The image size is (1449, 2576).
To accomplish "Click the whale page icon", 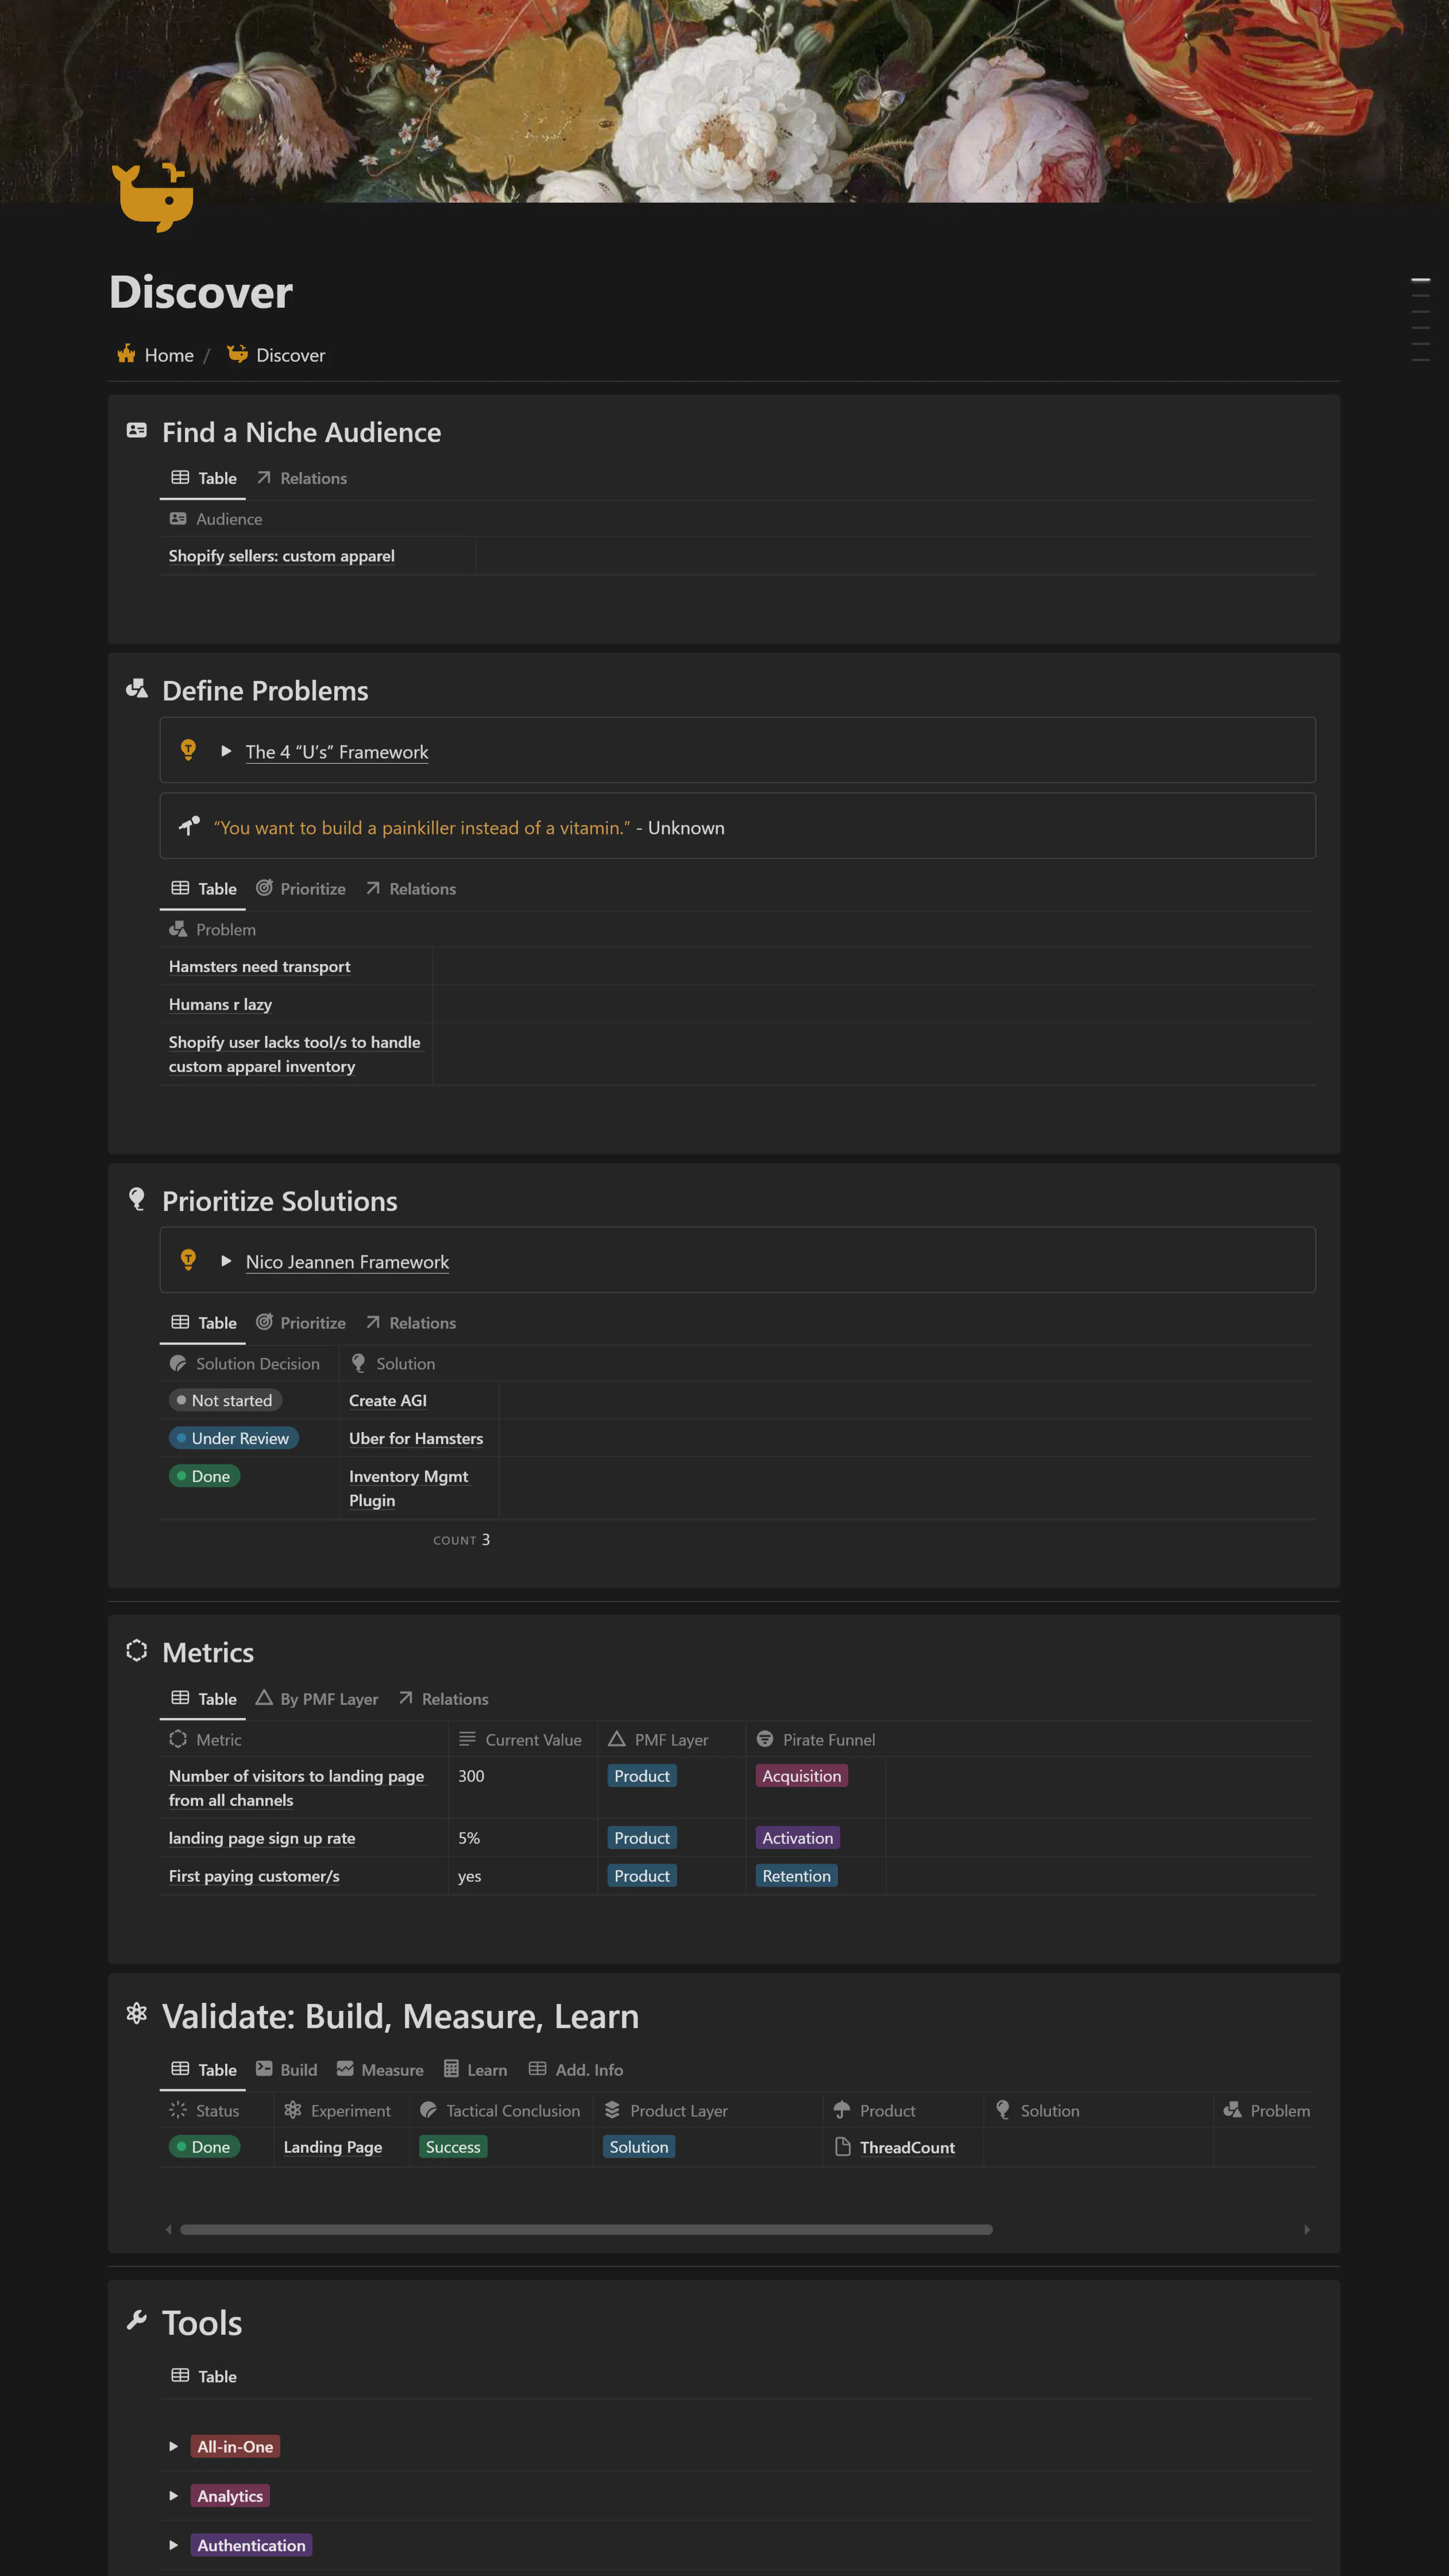I will click(152, 197).
